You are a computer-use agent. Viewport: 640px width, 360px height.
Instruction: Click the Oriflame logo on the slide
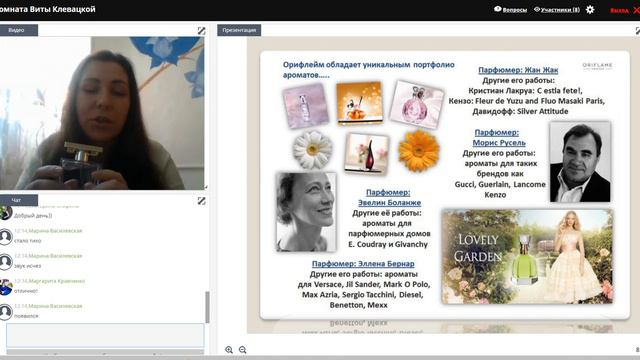[x=597, y=66]
